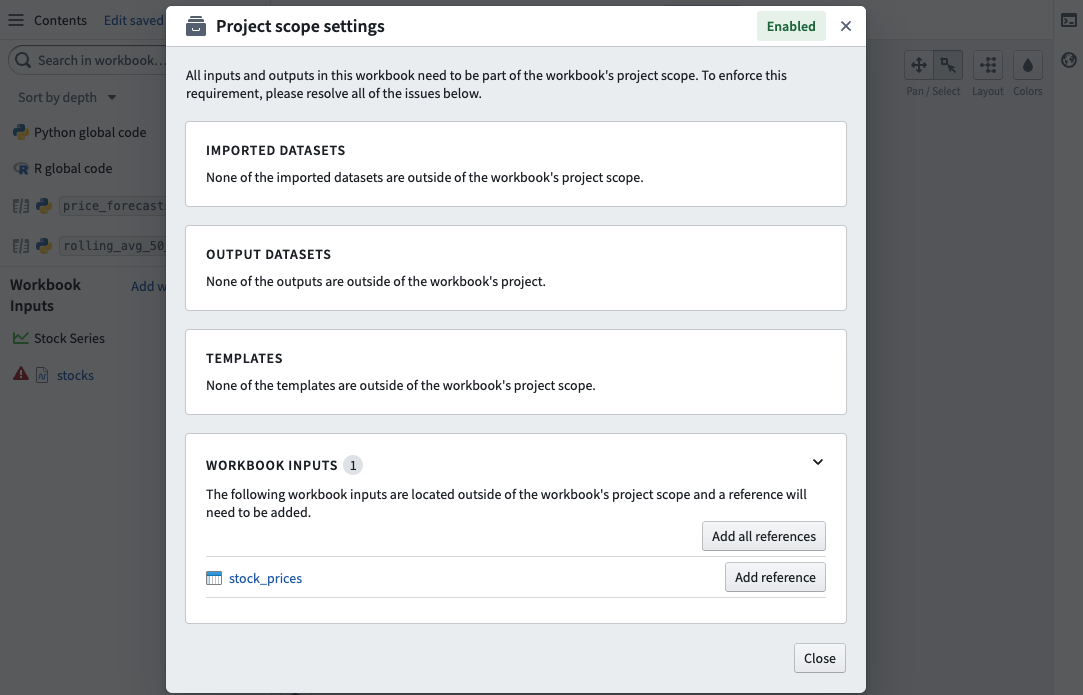Click the Stock Series chart icon
Screen dimensions: 1083x695
pyautogui.click(x=21, y=338)
